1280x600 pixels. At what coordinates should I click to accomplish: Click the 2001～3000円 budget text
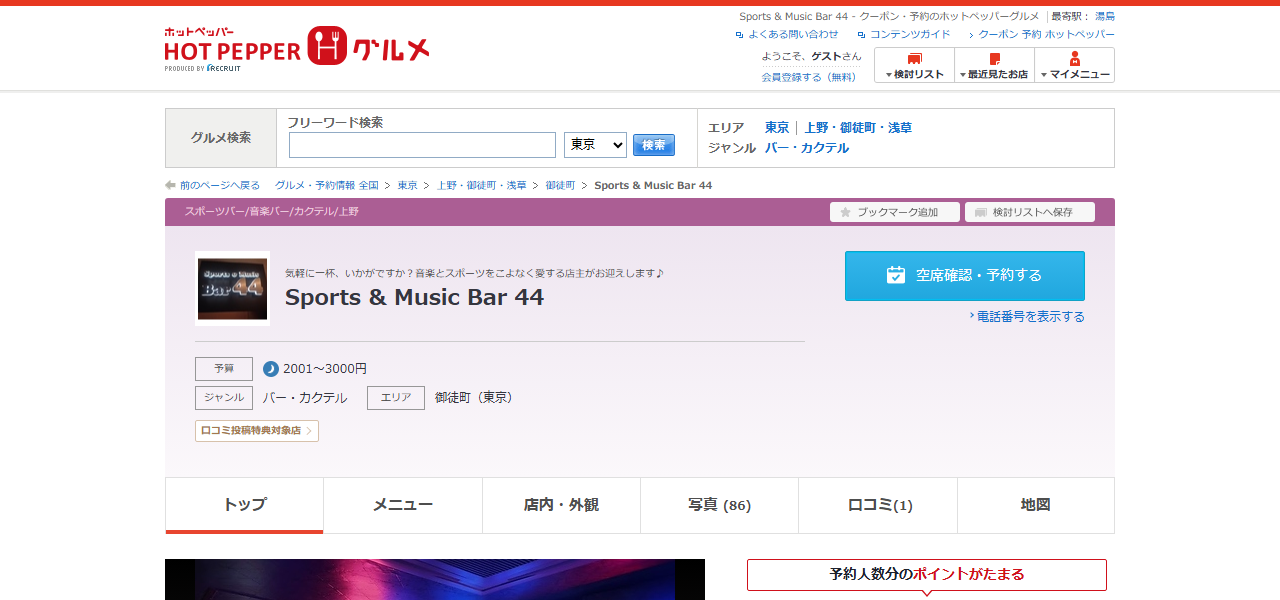(x=325, y=369)
